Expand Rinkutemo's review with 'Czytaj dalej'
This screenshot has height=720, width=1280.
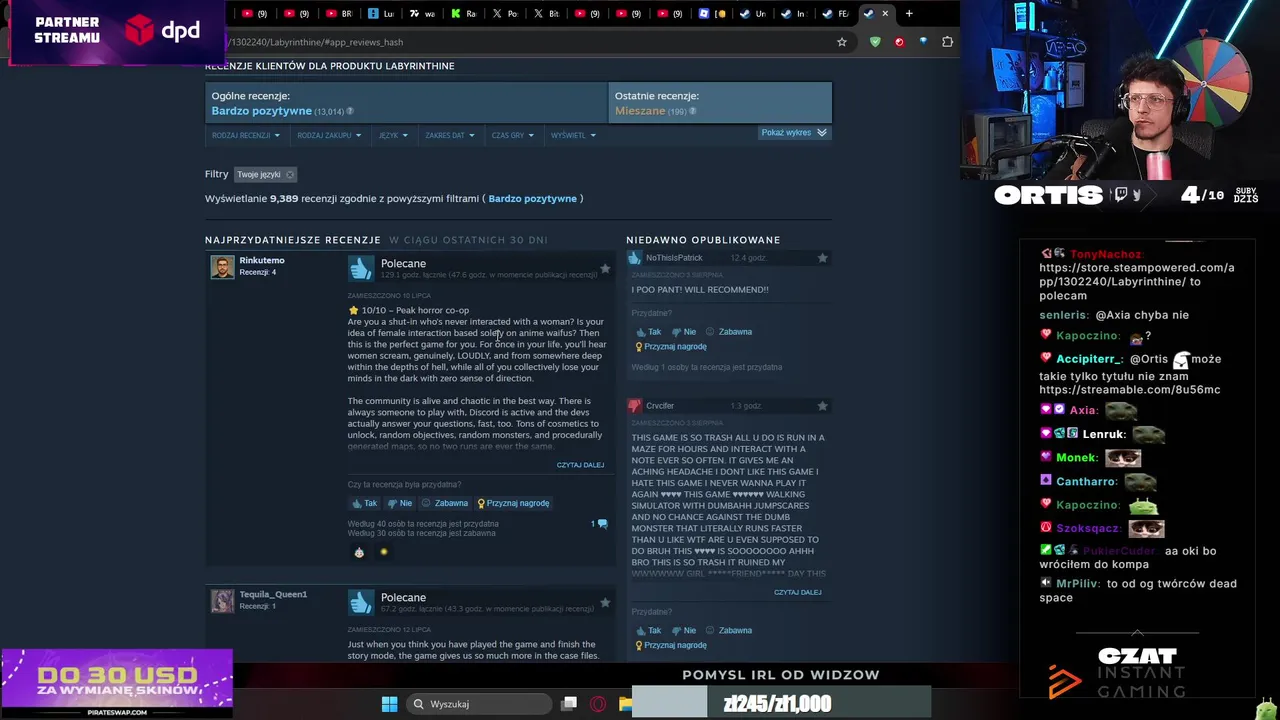[x=580, y=465]
